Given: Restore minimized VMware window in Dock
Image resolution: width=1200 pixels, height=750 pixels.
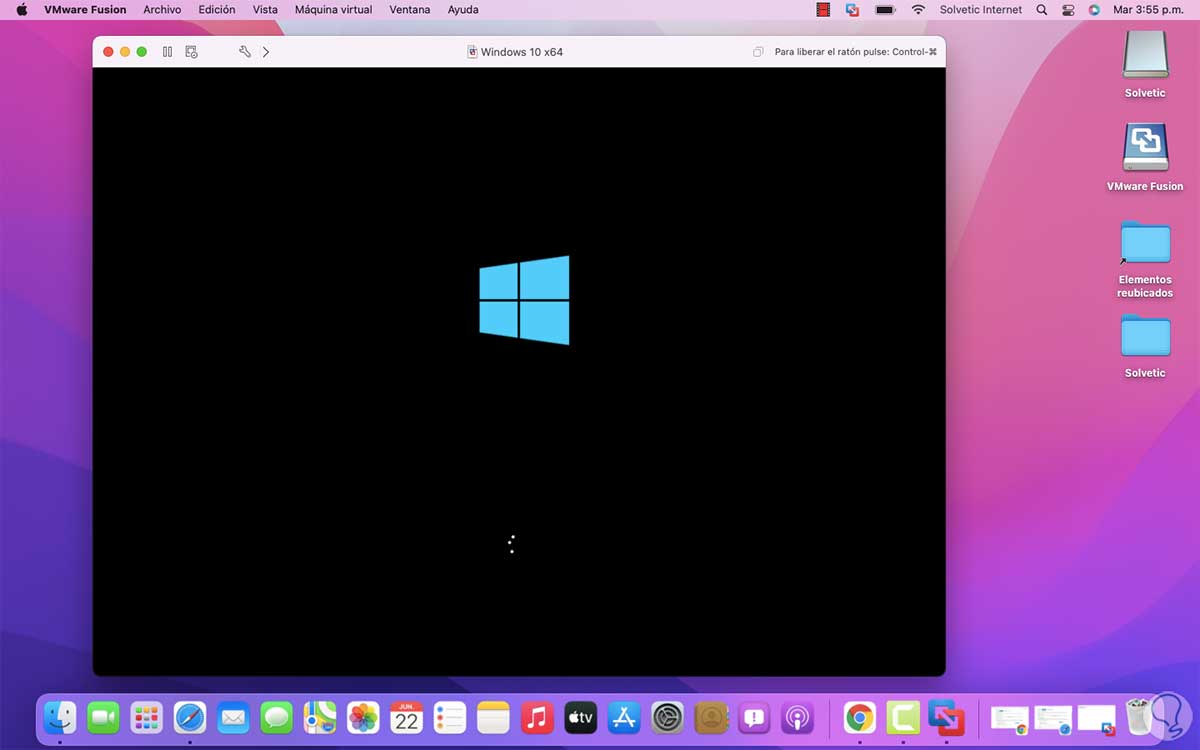Looking at the screenshot, I should tap(1097, 719).
